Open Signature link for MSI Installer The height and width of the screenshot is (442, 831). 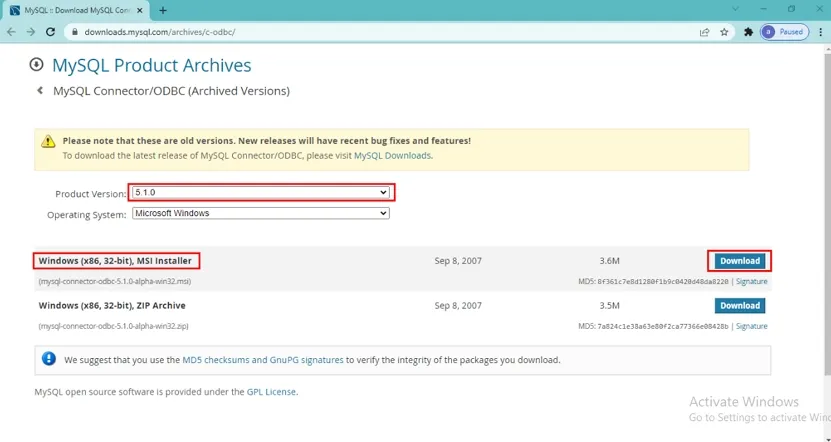pyautogui.click(x=752, y=281)
